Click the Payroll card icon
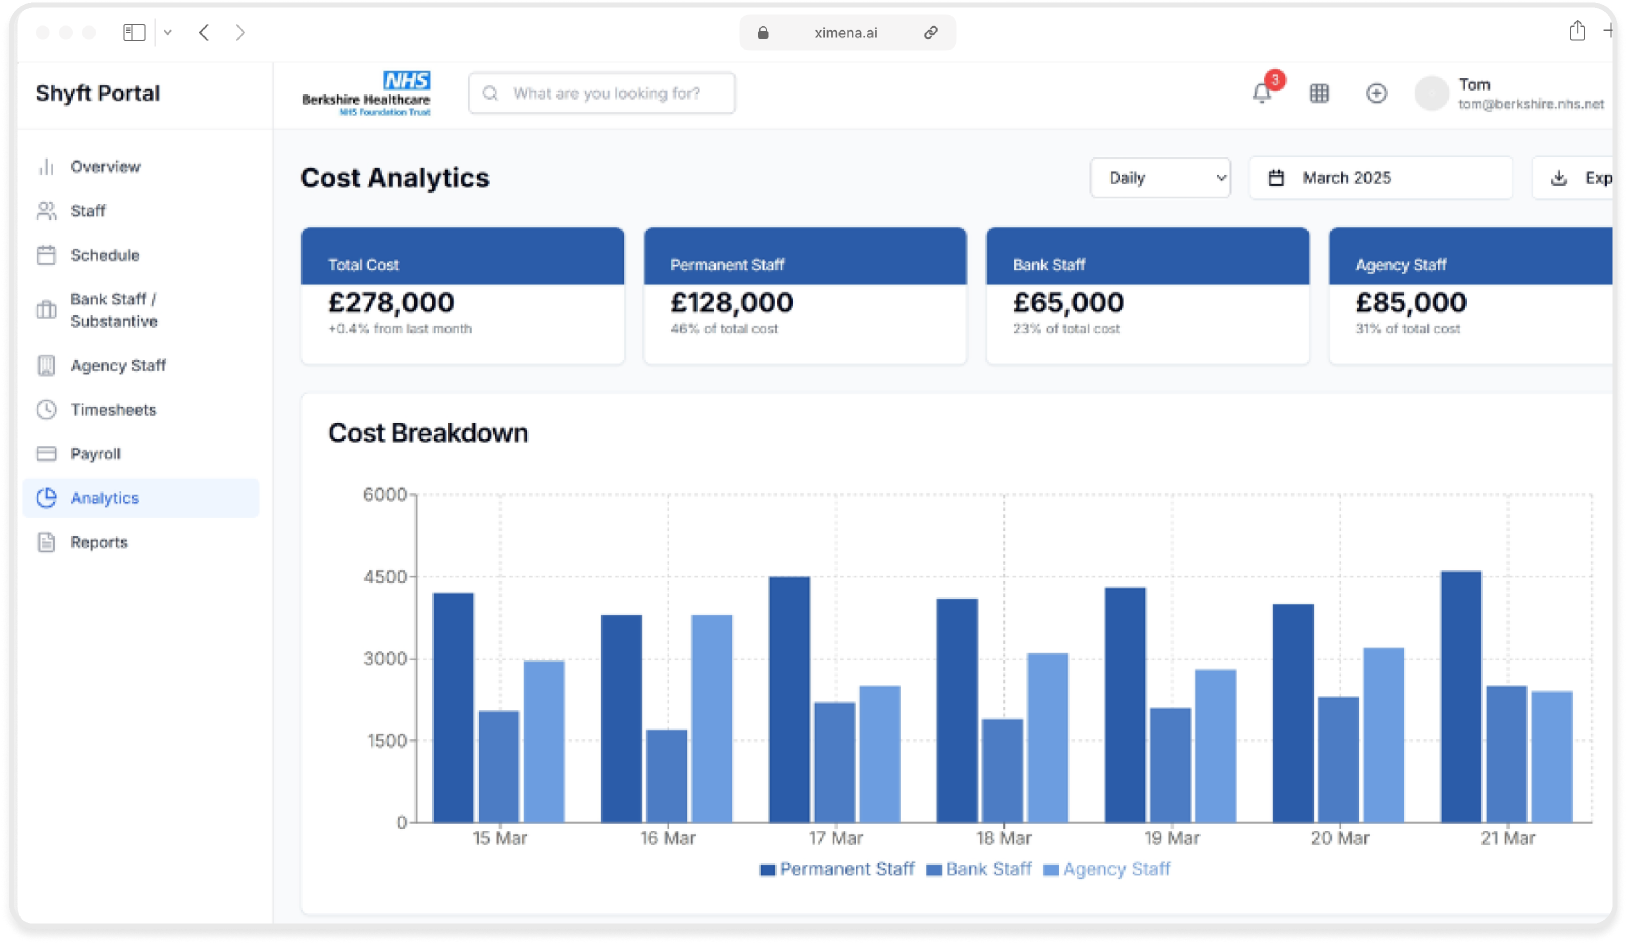This screenshot has height=944, width=1627. click(x=46, y=454)
